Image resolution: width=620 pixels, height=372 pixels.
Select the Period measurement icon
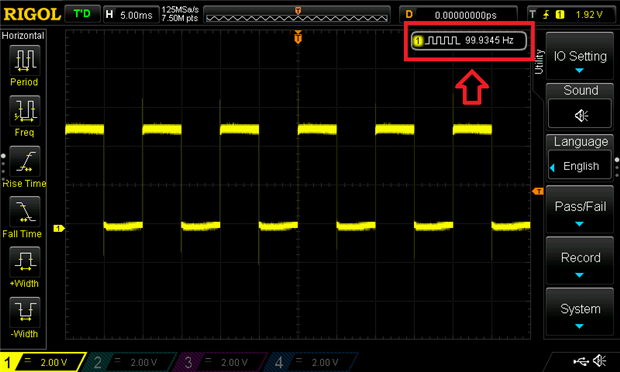click(x=25, y=60)
